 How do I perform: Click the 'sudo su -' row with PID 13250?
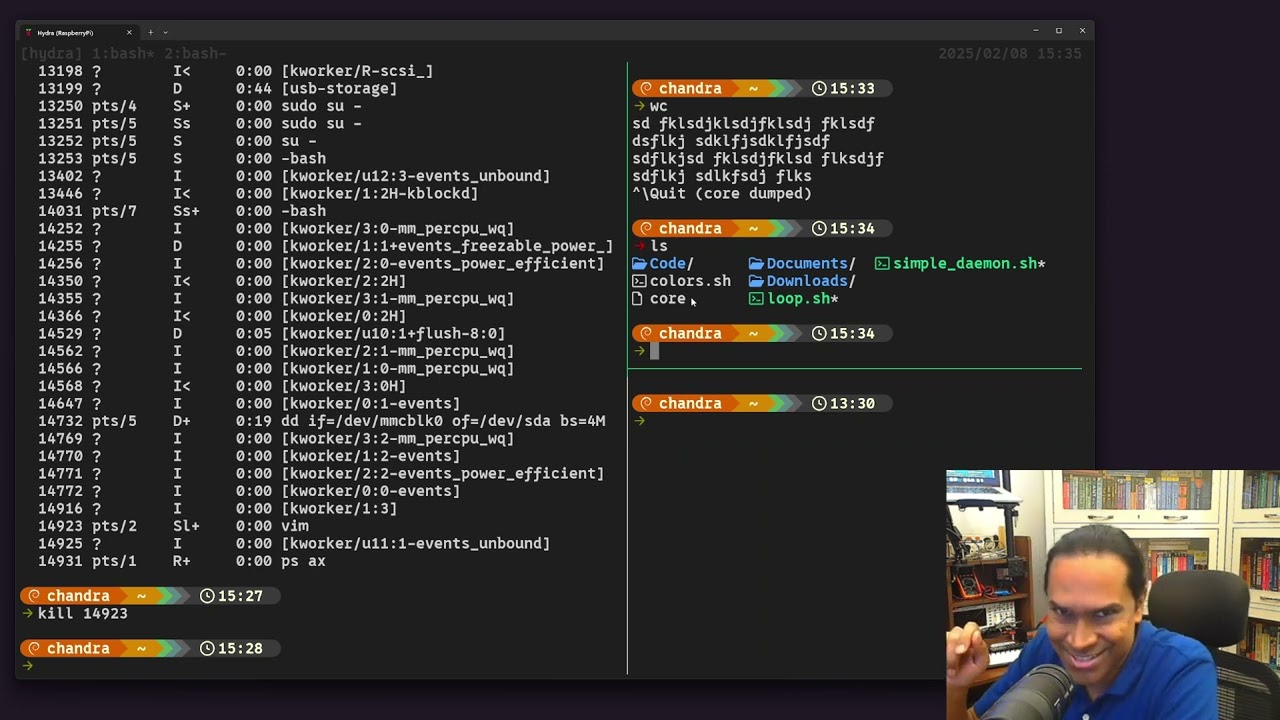200,106
